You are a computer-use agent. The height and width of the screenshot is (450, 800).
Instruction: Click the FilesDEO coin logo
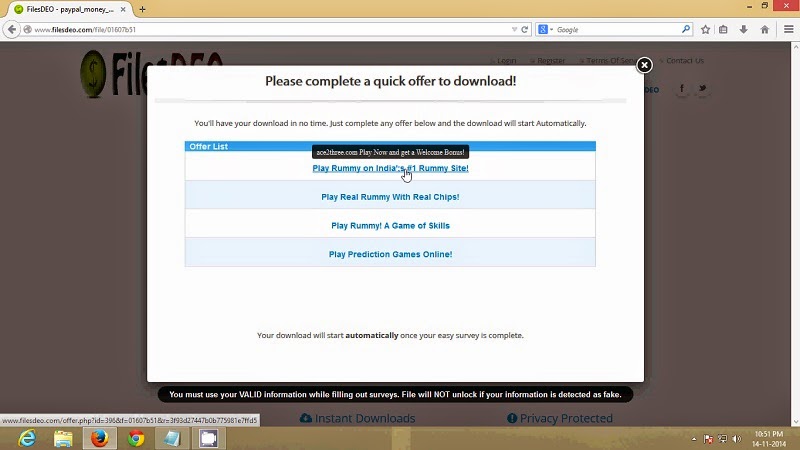click(93, 74)
